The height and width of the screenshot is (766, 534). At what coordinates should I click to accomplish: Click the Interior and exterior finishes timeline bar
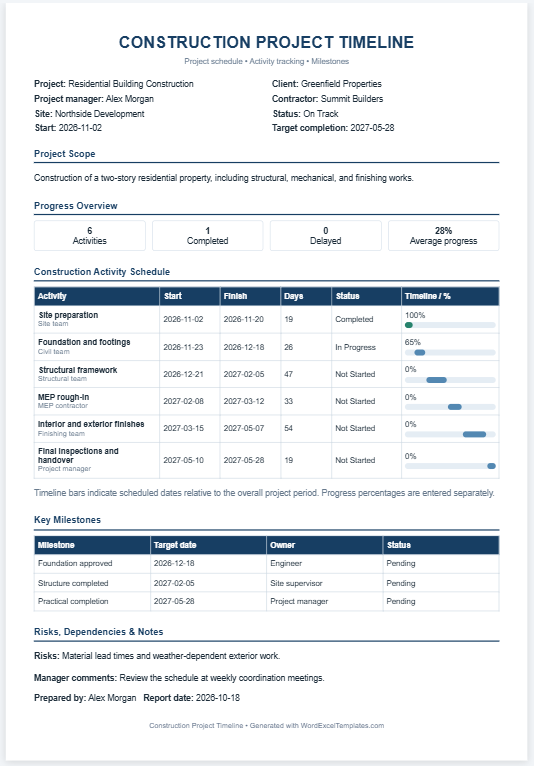click(474, 434)
